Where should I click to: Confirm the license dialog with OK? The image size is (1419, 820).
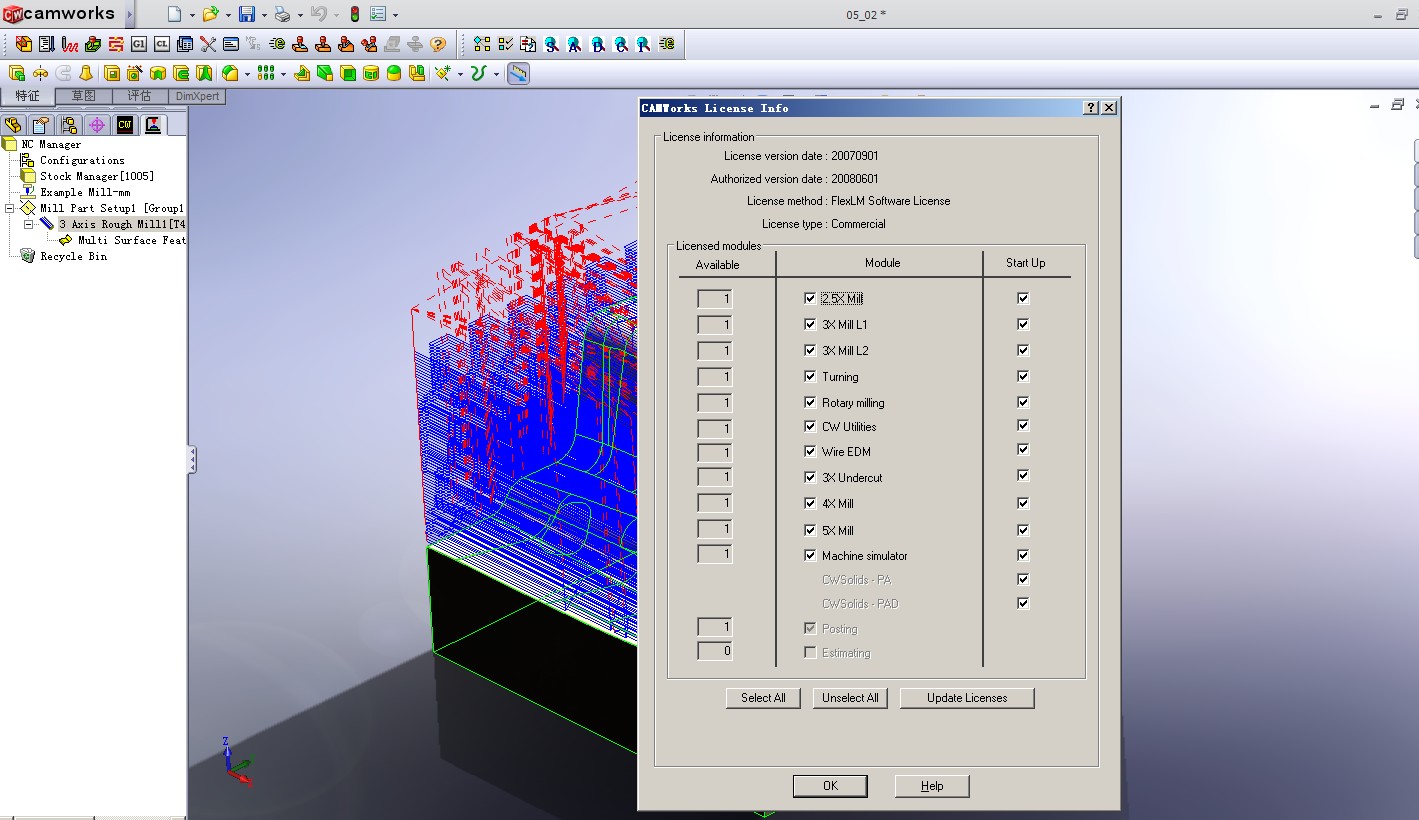tap(830, 786)
